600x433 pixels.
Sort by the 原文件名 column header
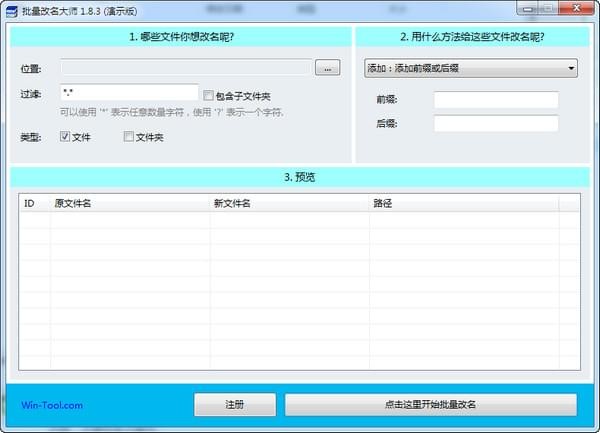click(130, 203)
